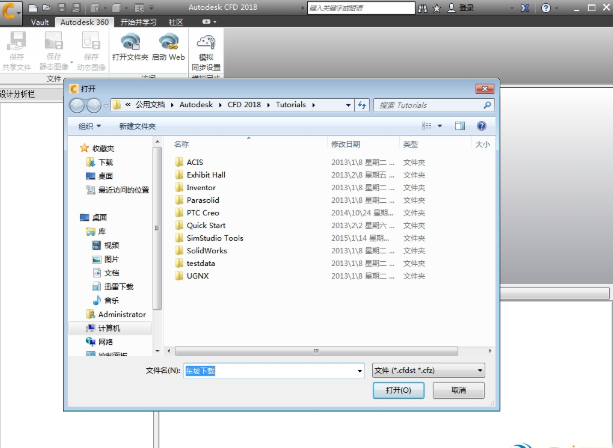The width and height of the screenshot is (613, 448).
Task: Switch to the Vault ribbon tab
Action: pyautogui.click(x=39, y=22)
